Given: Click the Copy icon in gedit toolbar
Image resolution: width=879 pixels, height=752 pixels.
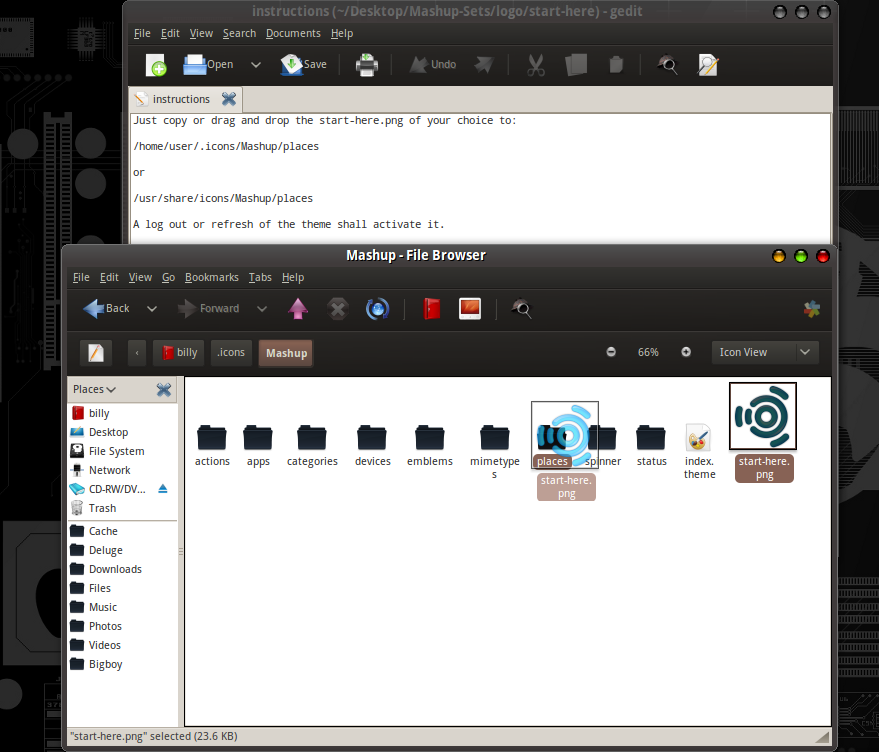Looking at the screenshot, I should point(576,65).
